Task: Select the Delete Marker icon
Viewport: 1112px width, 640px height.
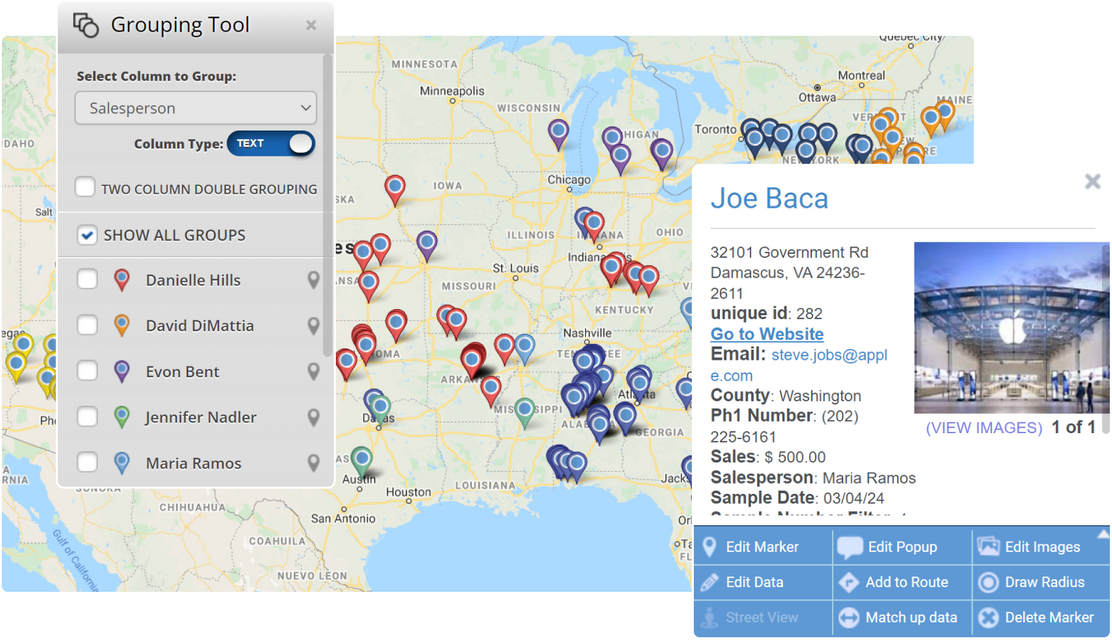Action: click(x=990, y=617)
